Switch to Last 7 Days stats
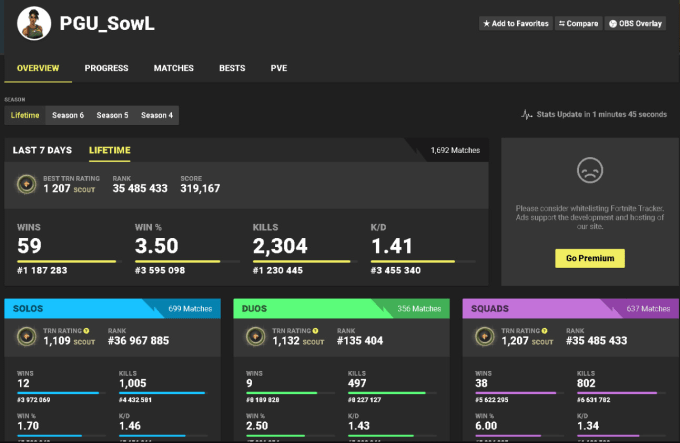The height and width of the screenshot is (443, 680). [42, 150]
